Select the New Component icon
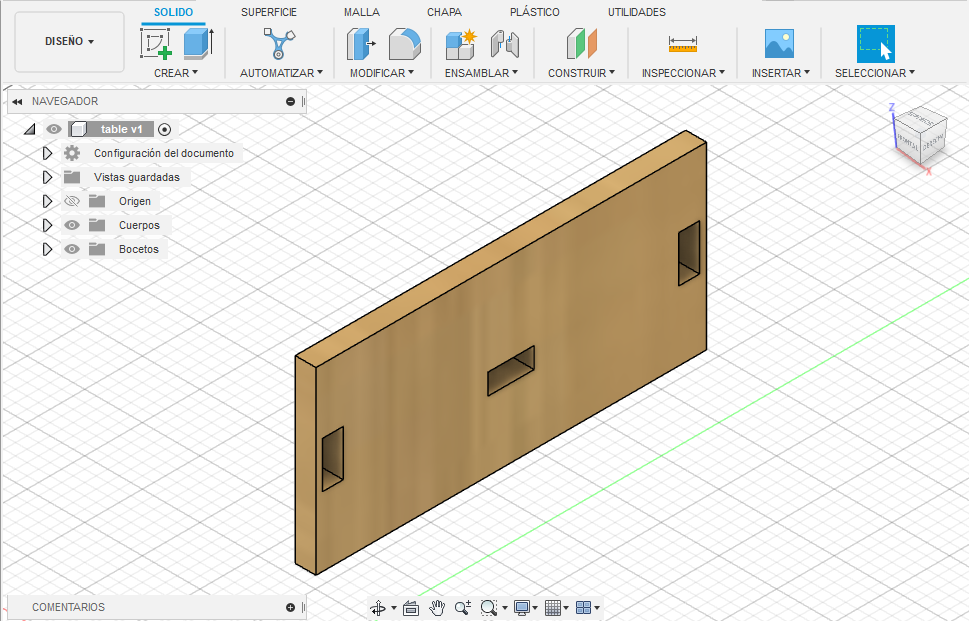The width and height of the screenshot is (969, 621). coord(461,44)
